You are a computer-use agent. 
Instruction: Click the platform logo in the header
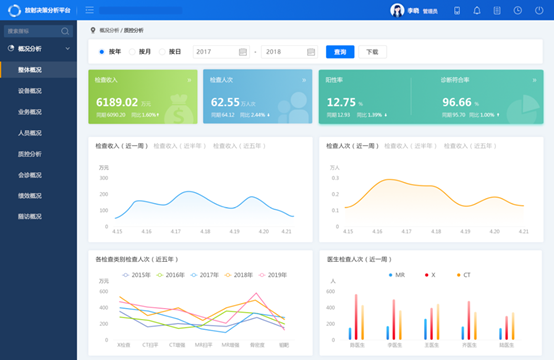point(14,10)
